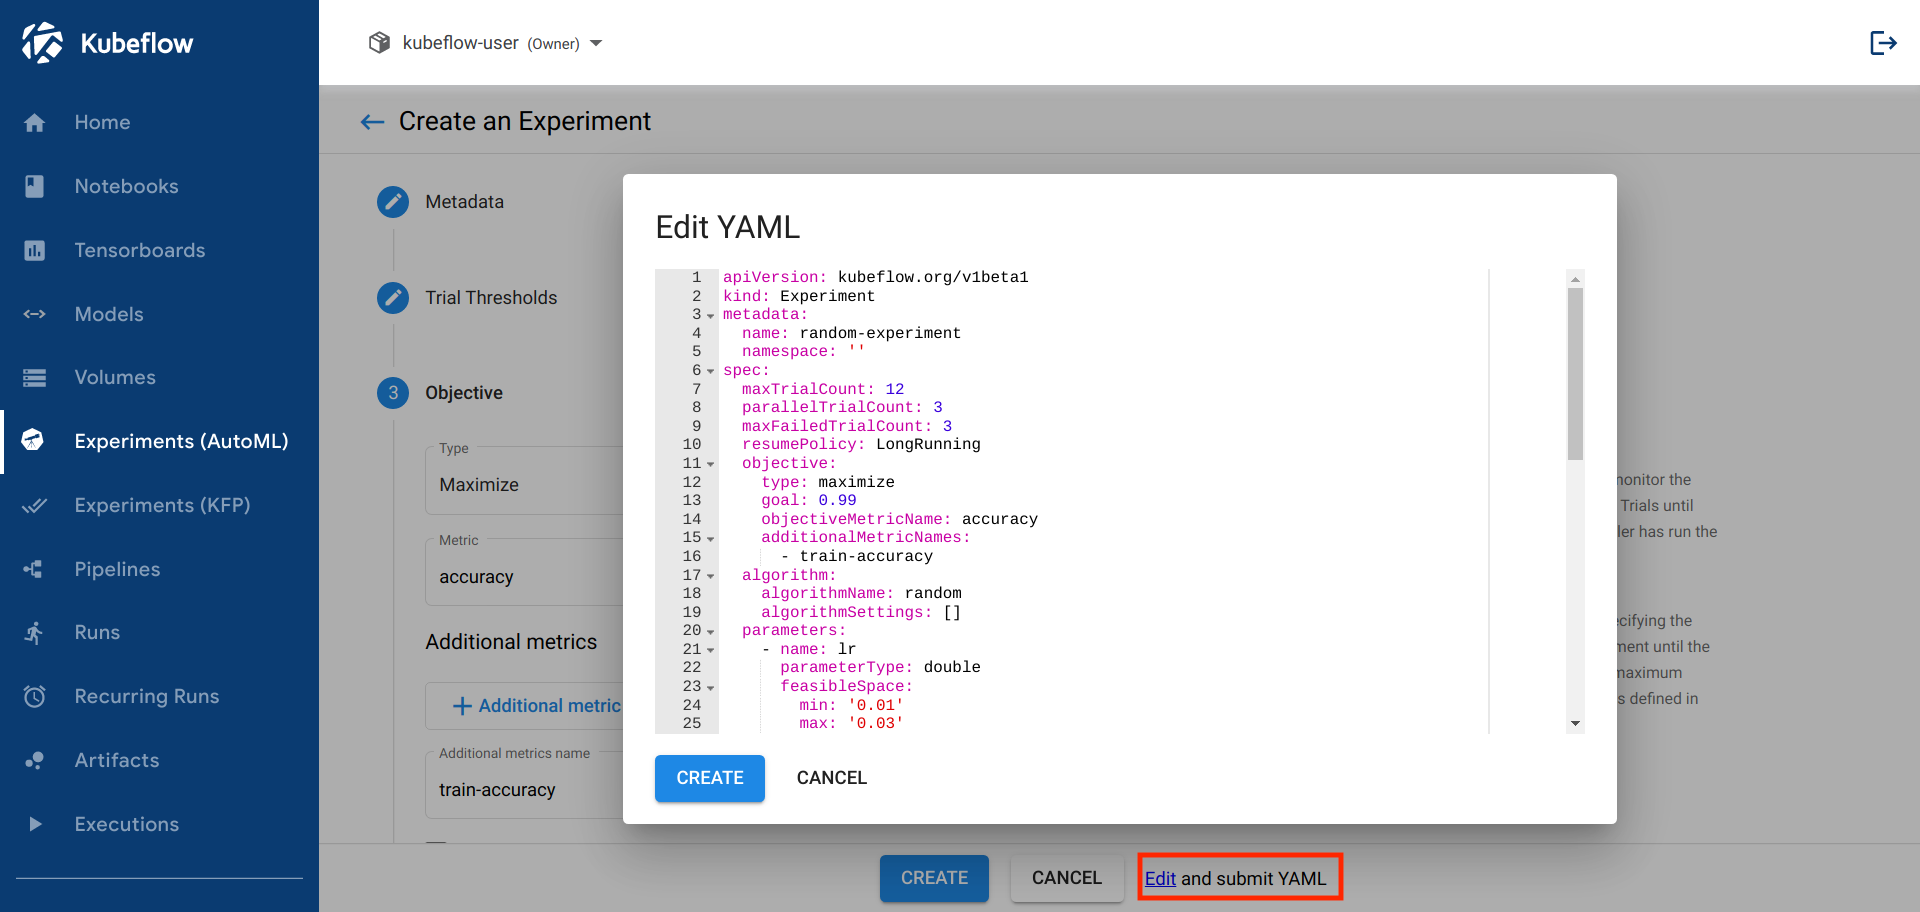
Task: Click the logout icon in the top bar
Action: click(1883, 42)
